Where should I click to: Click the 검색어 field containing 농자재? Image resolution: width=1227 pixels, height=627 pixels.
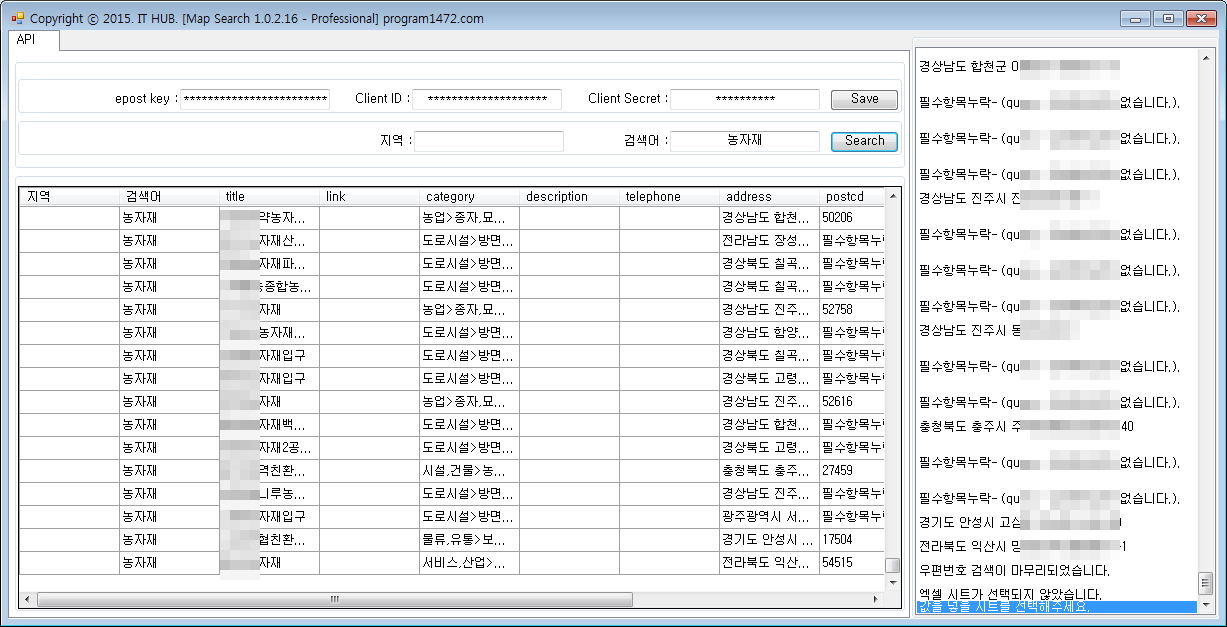[744, 141]
